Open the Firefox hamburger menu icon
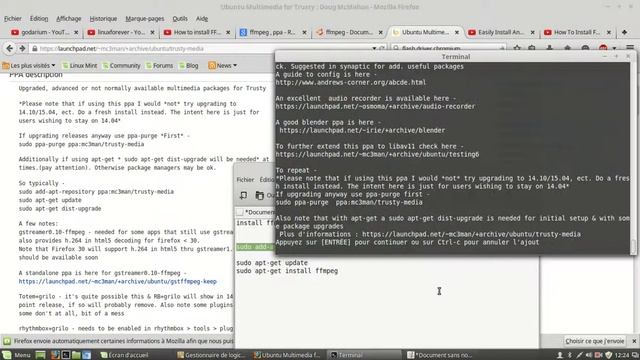Viewport: 640px width, 360px height. click(x=630, y=48)
